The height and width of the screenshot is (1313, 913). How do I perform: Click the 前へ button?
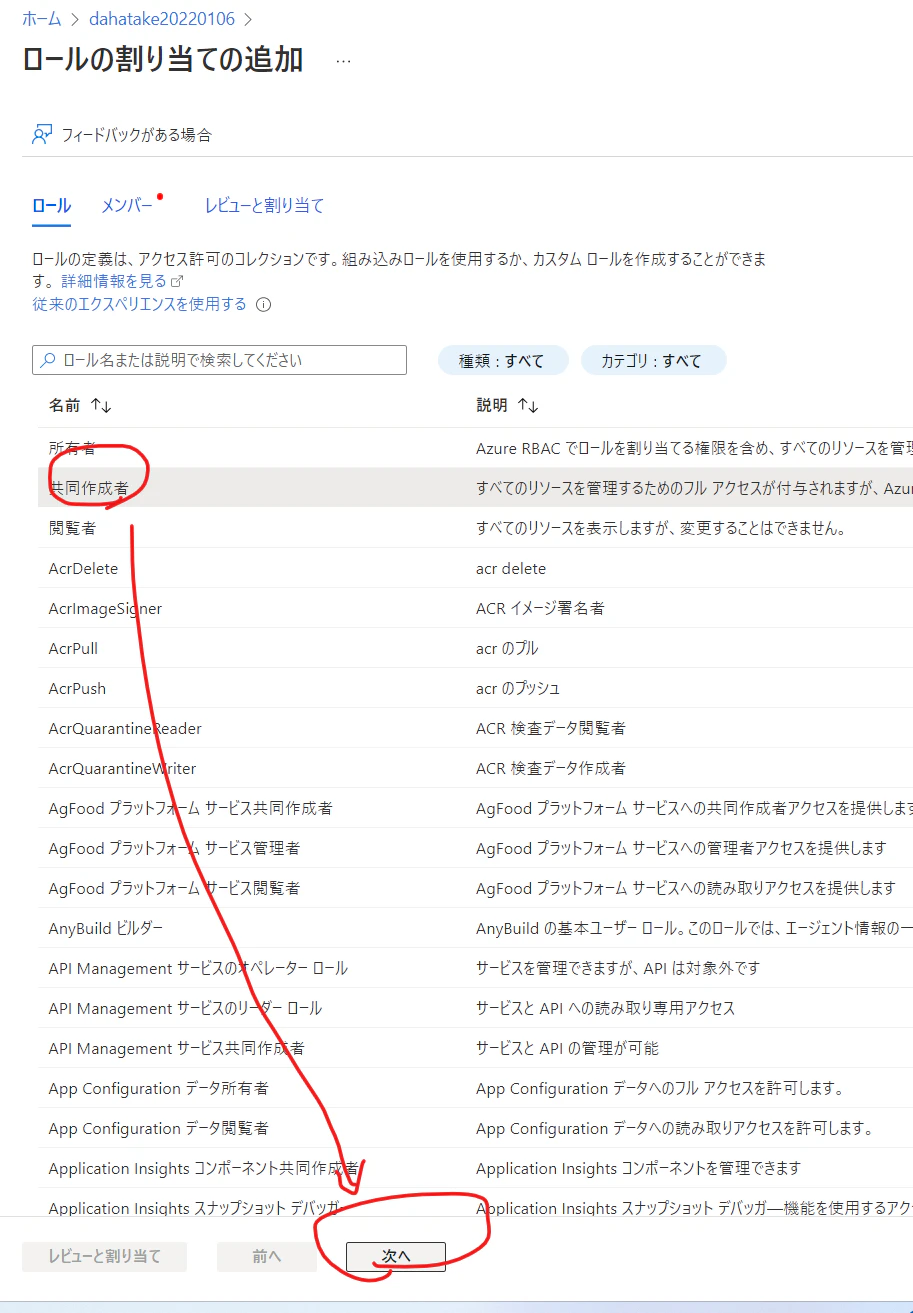(x=267, y=1256)
